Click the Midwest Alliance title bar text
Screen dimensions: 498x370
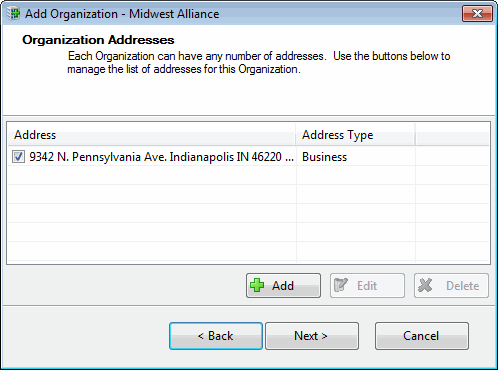174,14
